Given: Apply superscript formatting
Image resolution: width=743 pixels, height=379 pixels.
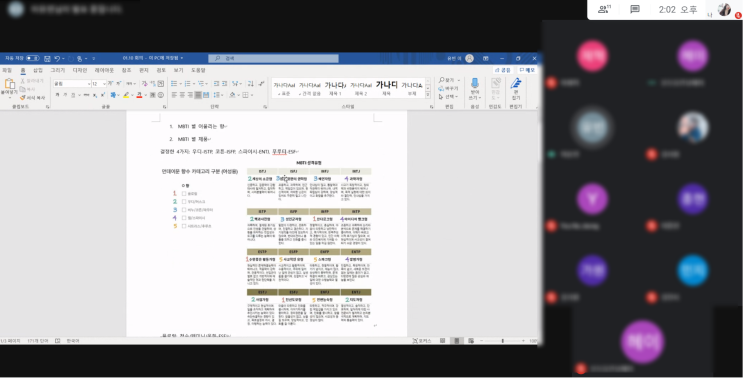Looking at the screenshot, I should pos(103,95).
